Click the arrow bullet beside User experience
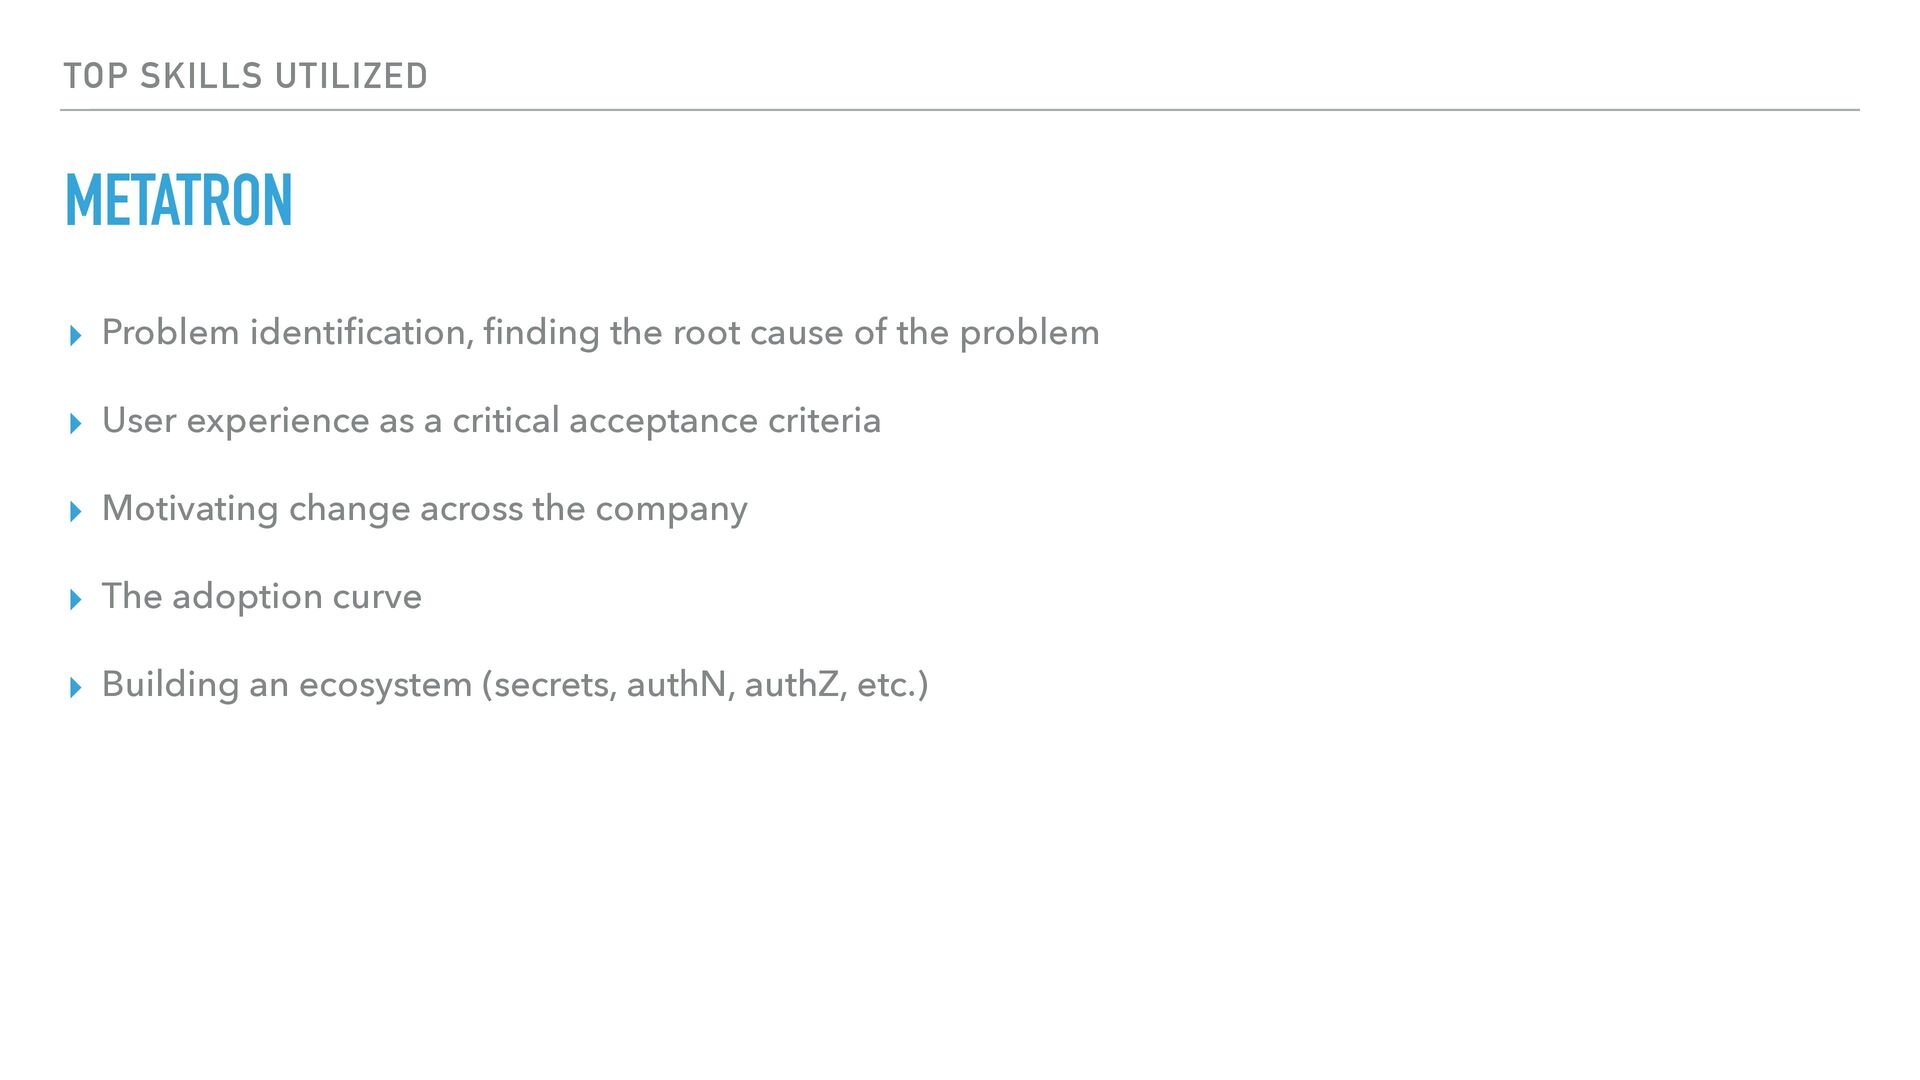This screenshot has height=1080, width=1920. point(76,424)
